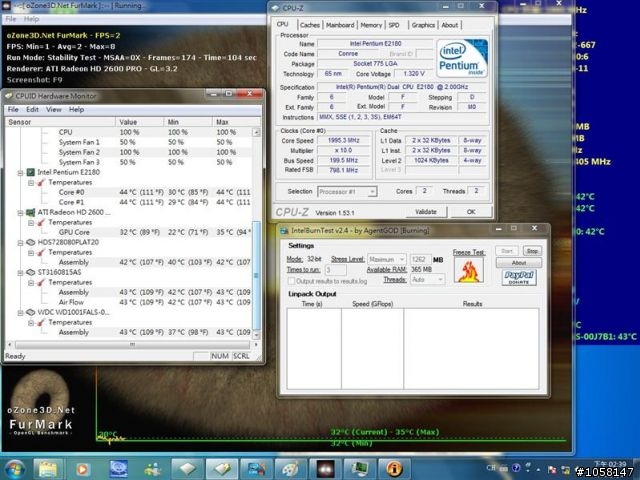
Task: Click the orange info taskbar icon
Action: (394, 469)
